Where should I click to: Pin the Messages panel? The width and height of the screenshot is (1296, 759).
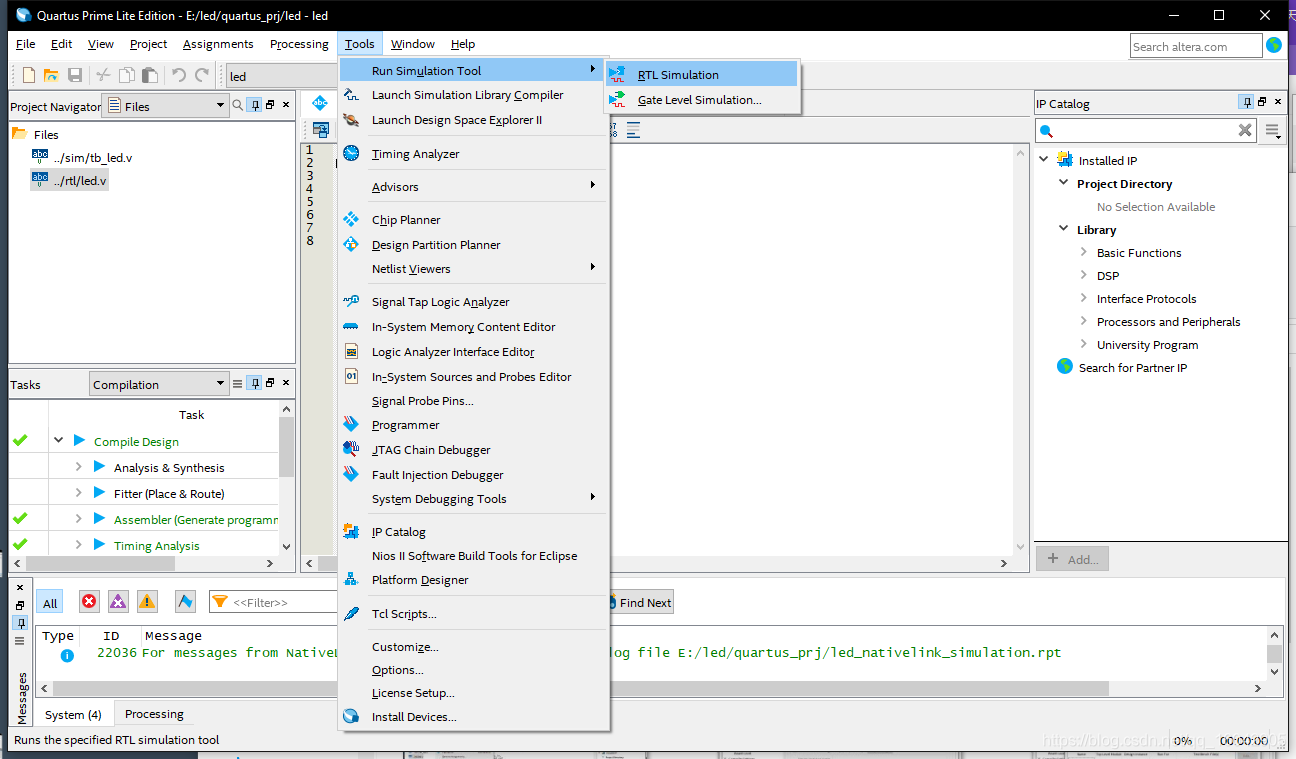click(x=20, y=623)
